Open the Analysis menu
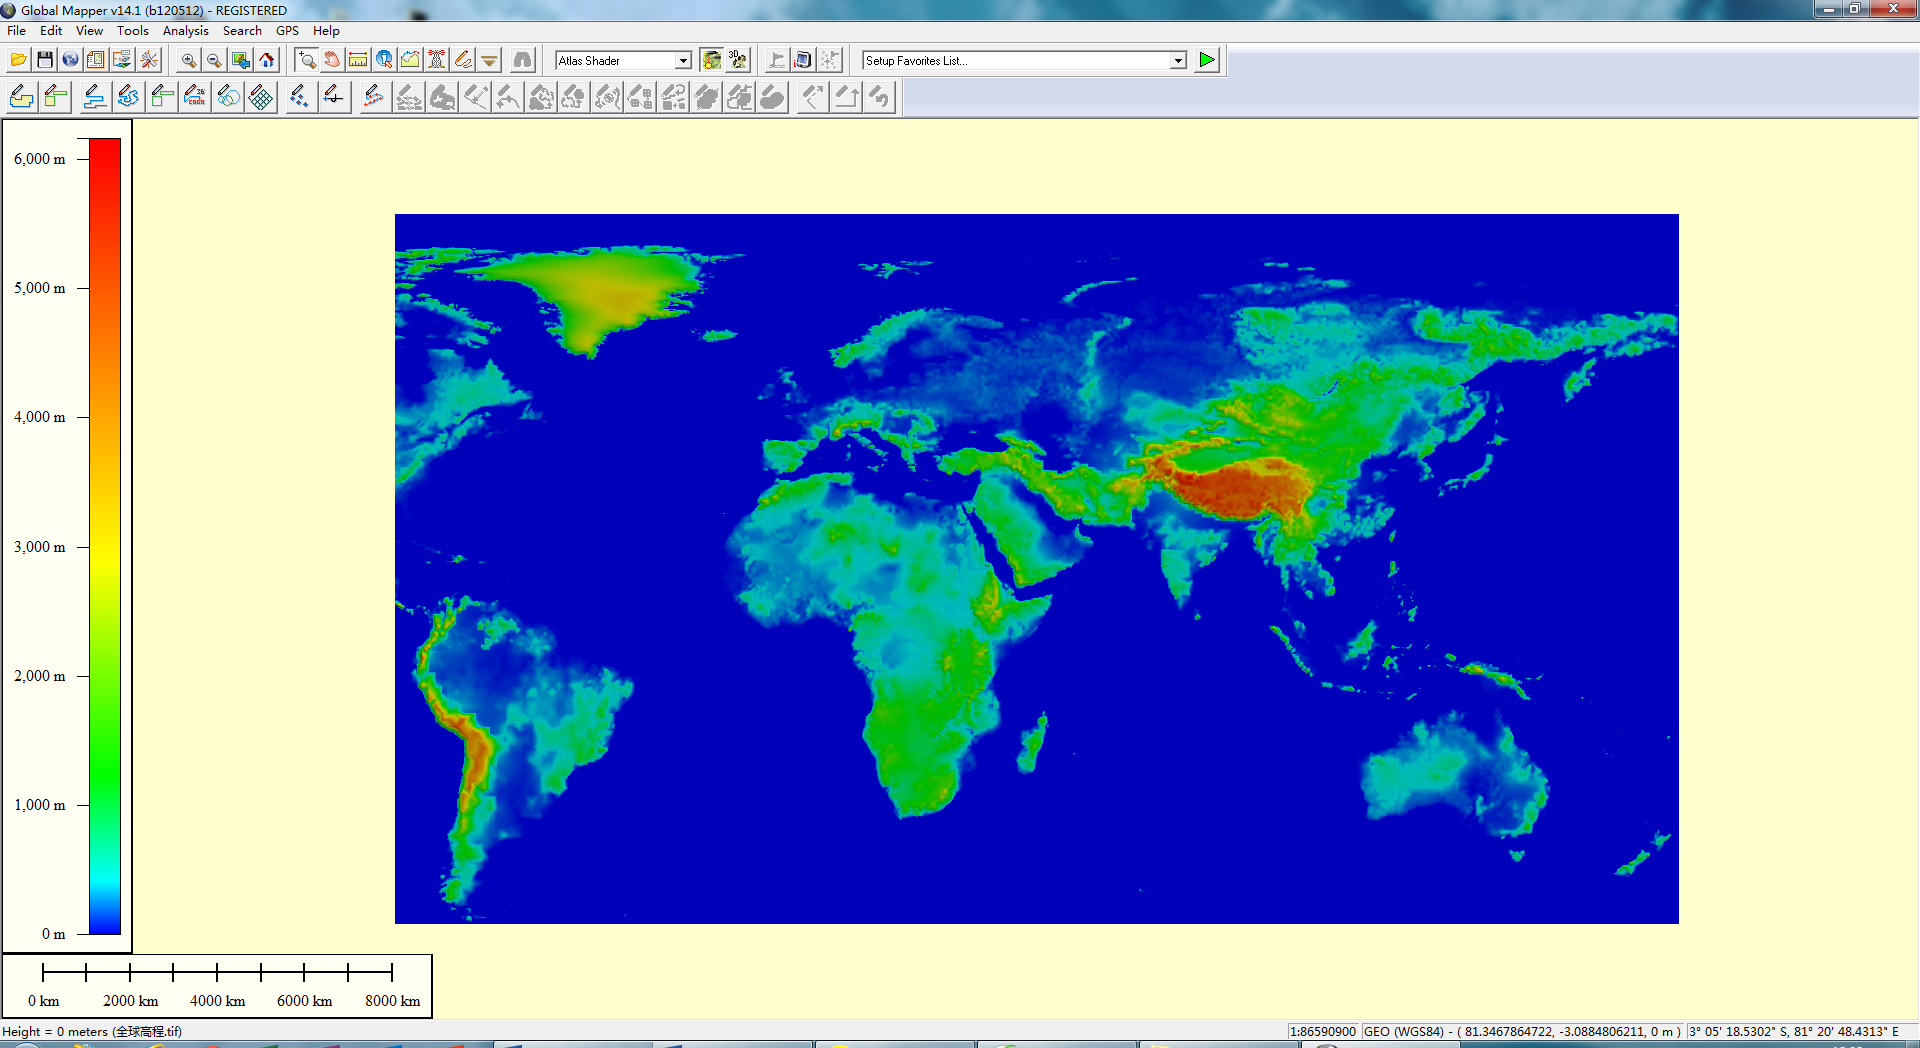Image resolution: width=1920 pixels, height=1048 pixels. pos(186,31)
